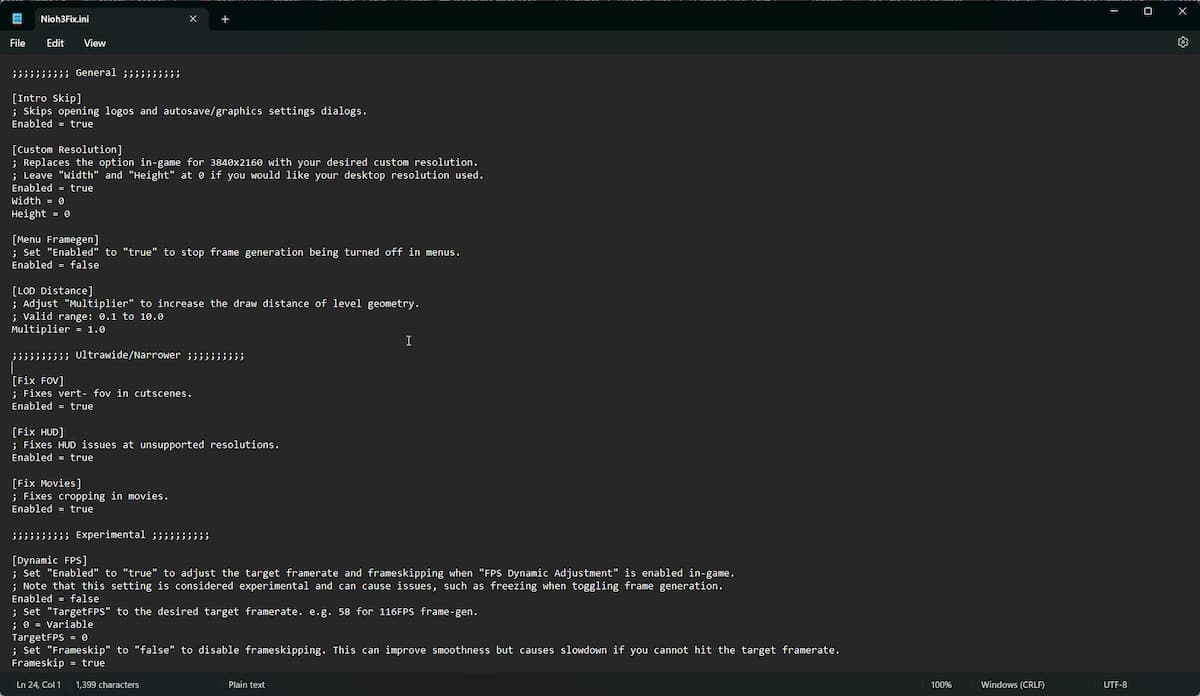Click the Ln 24, Col 1 indicator

(39, 685)
